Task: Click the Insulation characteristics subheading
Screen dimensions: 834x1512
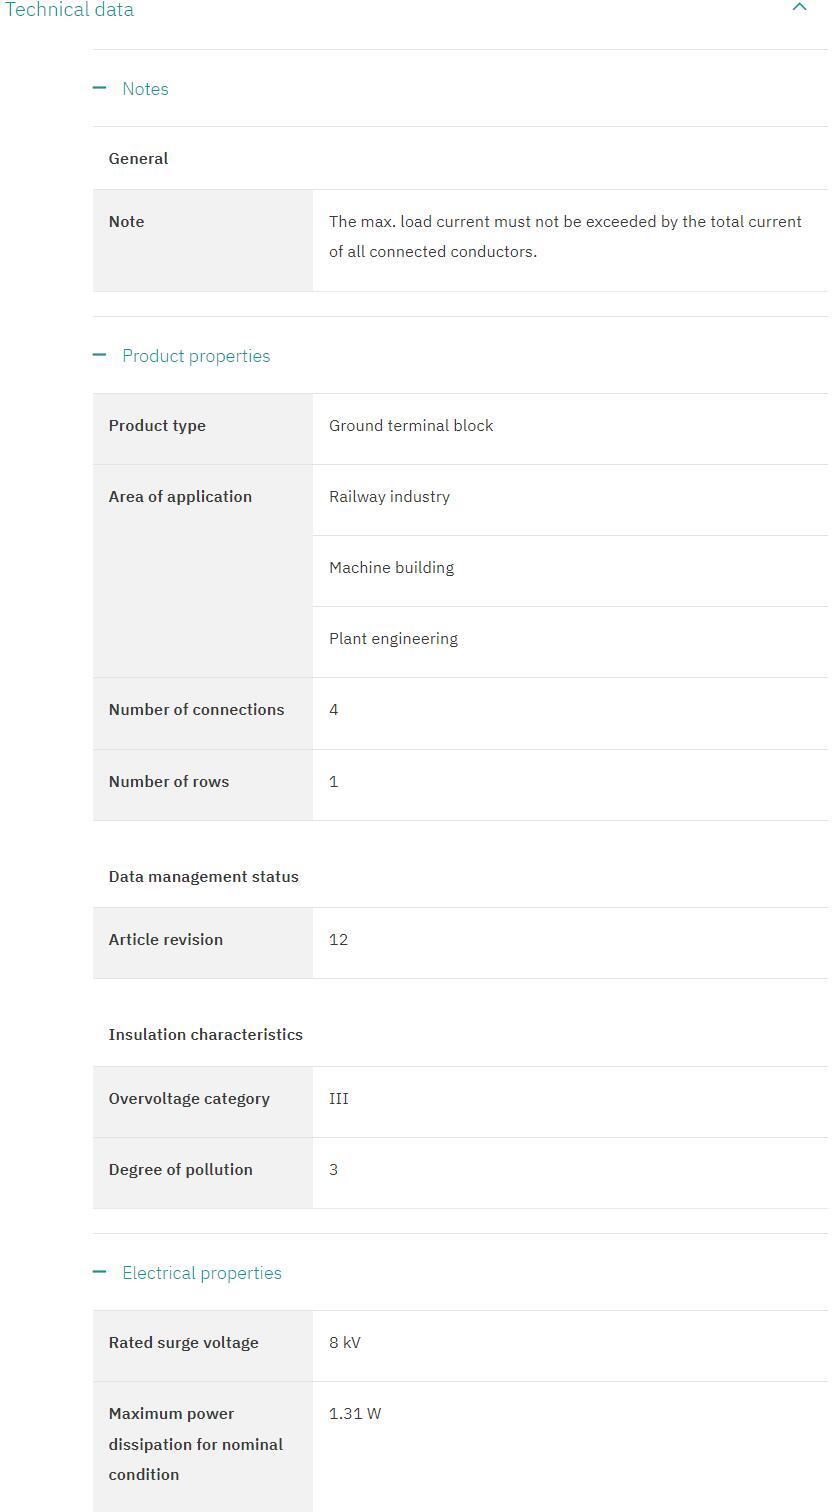Action: coord(205,1034)
